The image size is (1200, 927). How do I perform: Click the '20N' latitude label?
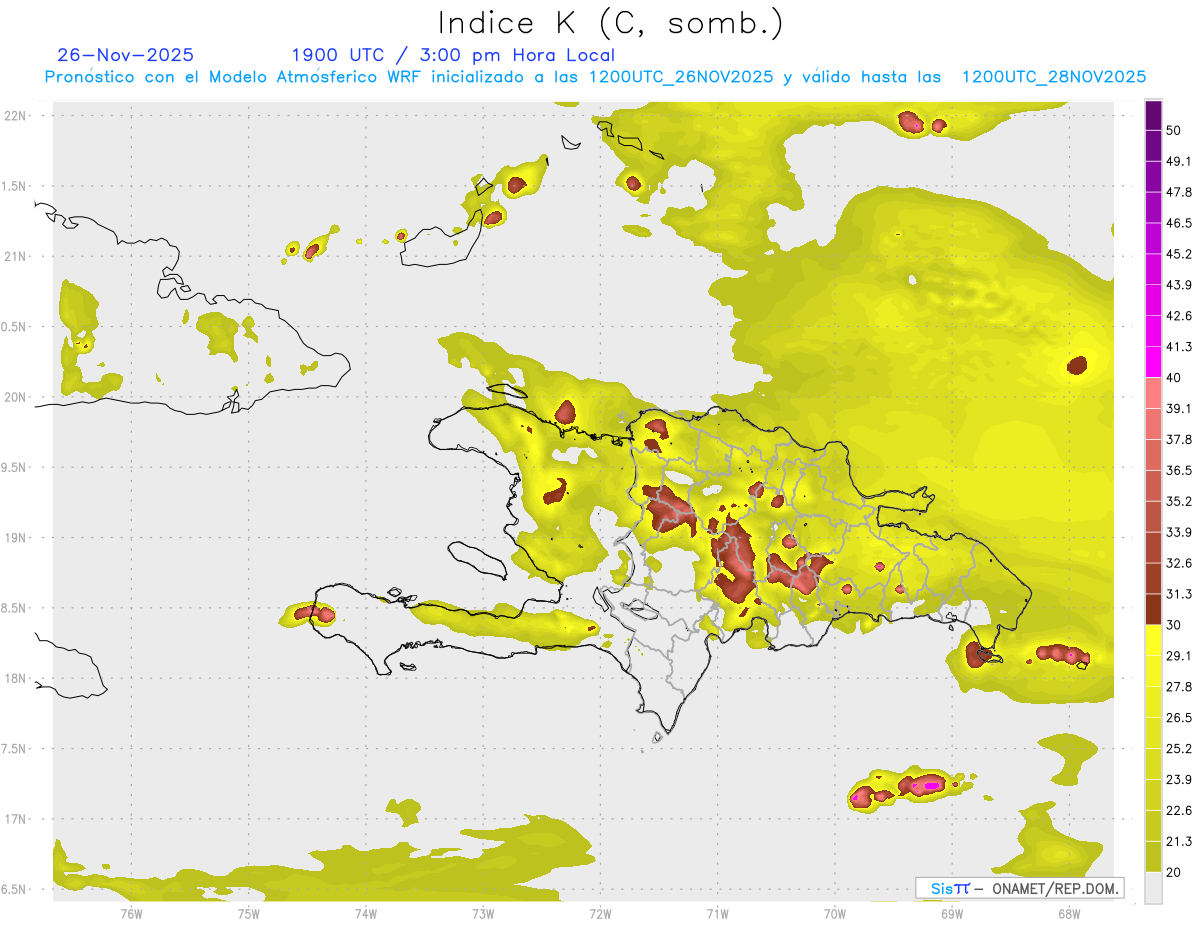click(x=16, y=397)
